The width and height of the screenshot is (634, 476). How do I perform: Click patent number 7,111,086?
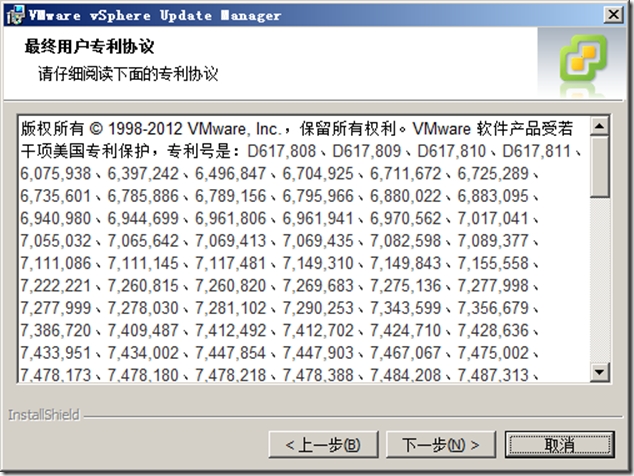click(x=56, y=264)
